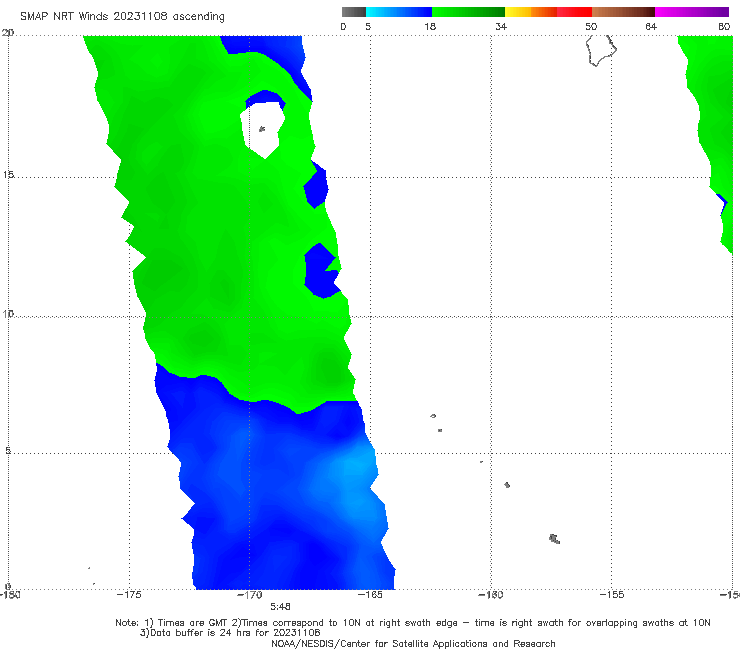740x650 pixels.
Task: Click the largest island mark near 2N, -157
Action: tap(555, 539)
